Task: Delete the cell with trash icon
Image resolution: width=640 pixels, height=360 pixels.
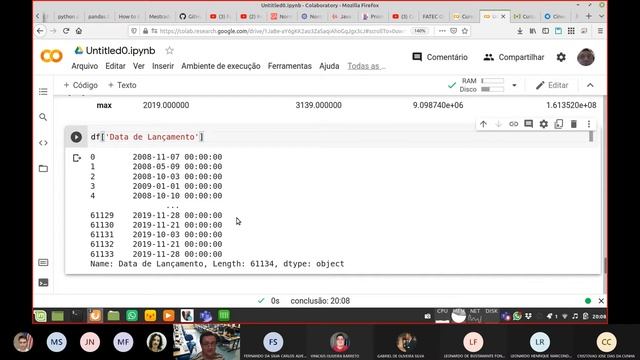Action: tap(573, 124)
